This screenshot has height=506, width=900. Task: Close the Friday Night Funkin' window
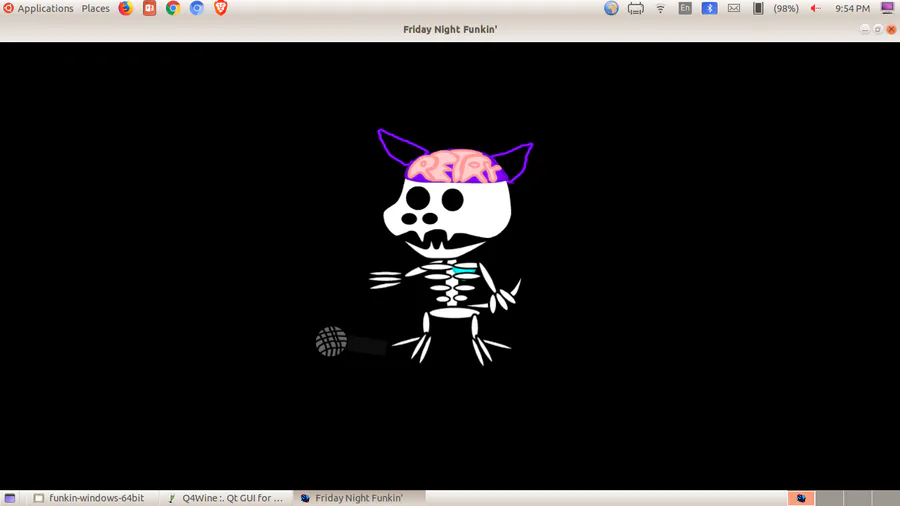[891, 29]
